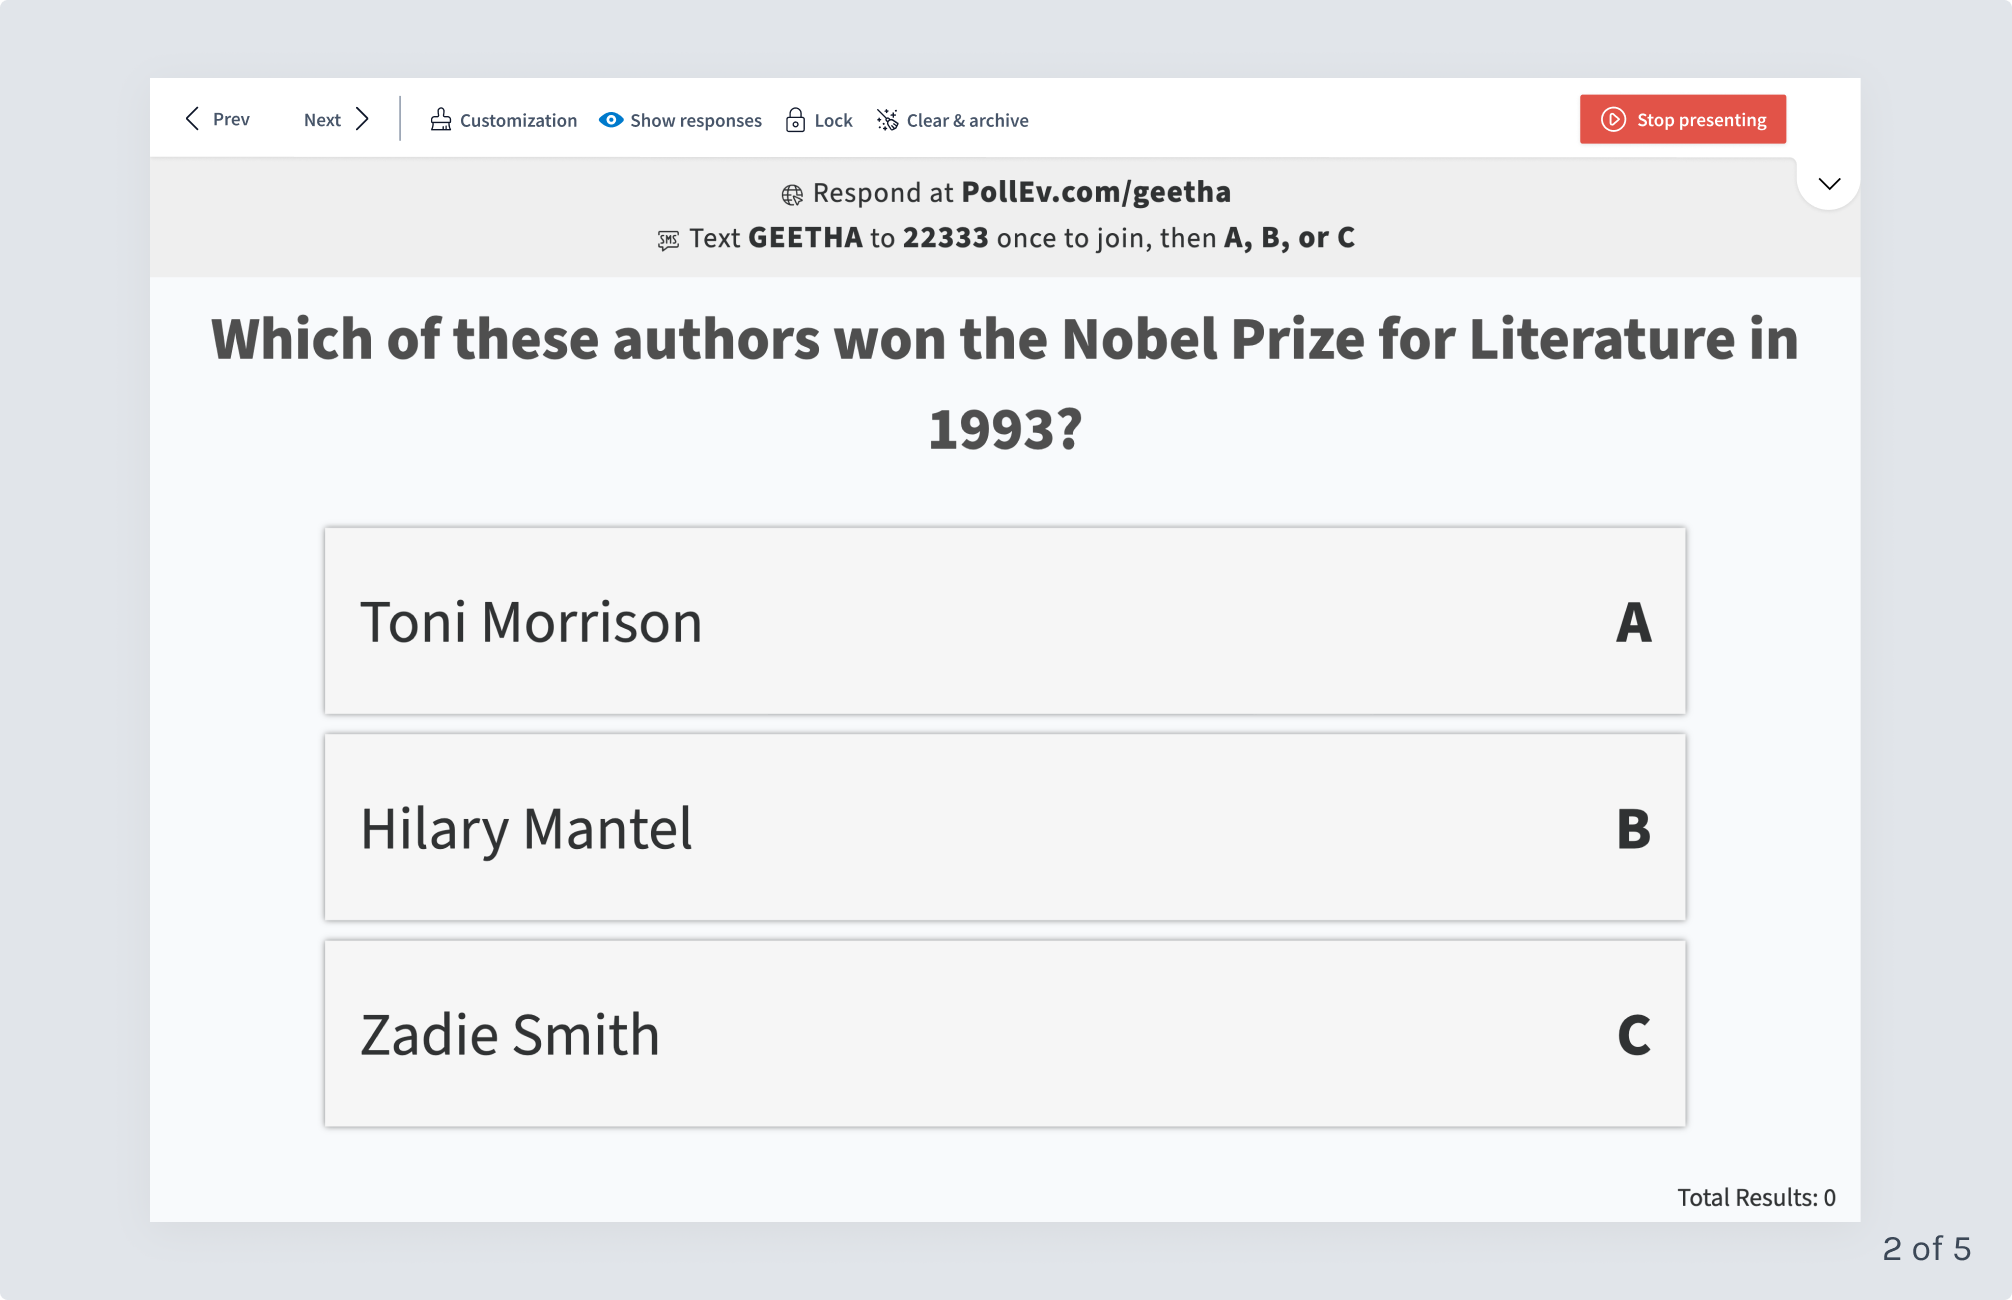The width and height of the screenshot is (2012, 1300).
Task: Click the Lock padlock icon
Action: click(795, 120)
